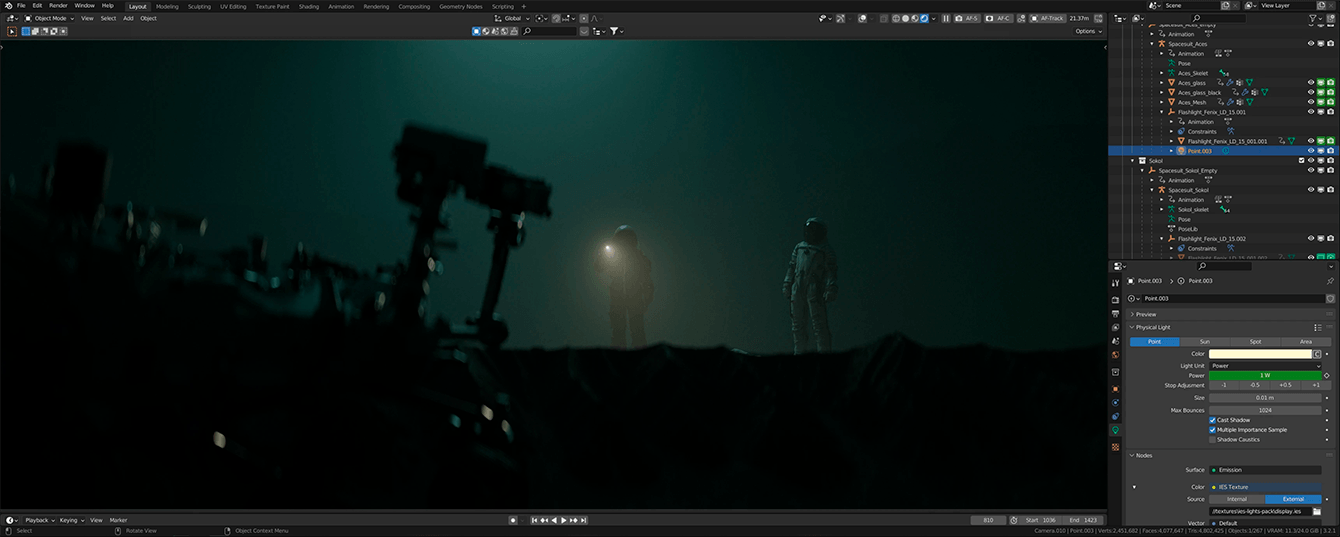Click the pin icon in Properties header
Image resolution: width=1340 pixels, height=537 pixels.
pyautogui.click(x=1329, y=281)
